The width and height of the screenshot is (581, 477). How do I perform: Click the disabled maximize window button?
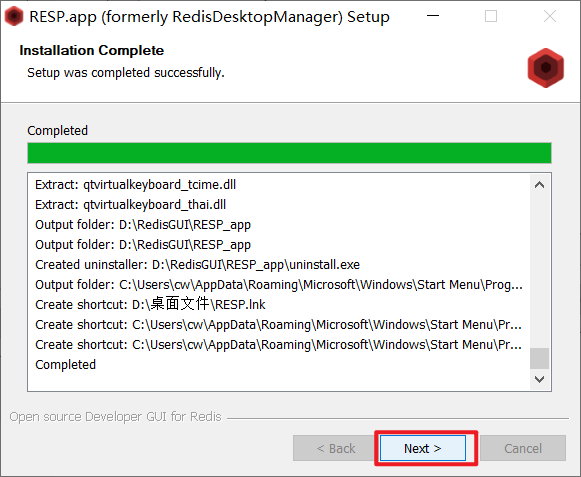[x=491, y=16]
